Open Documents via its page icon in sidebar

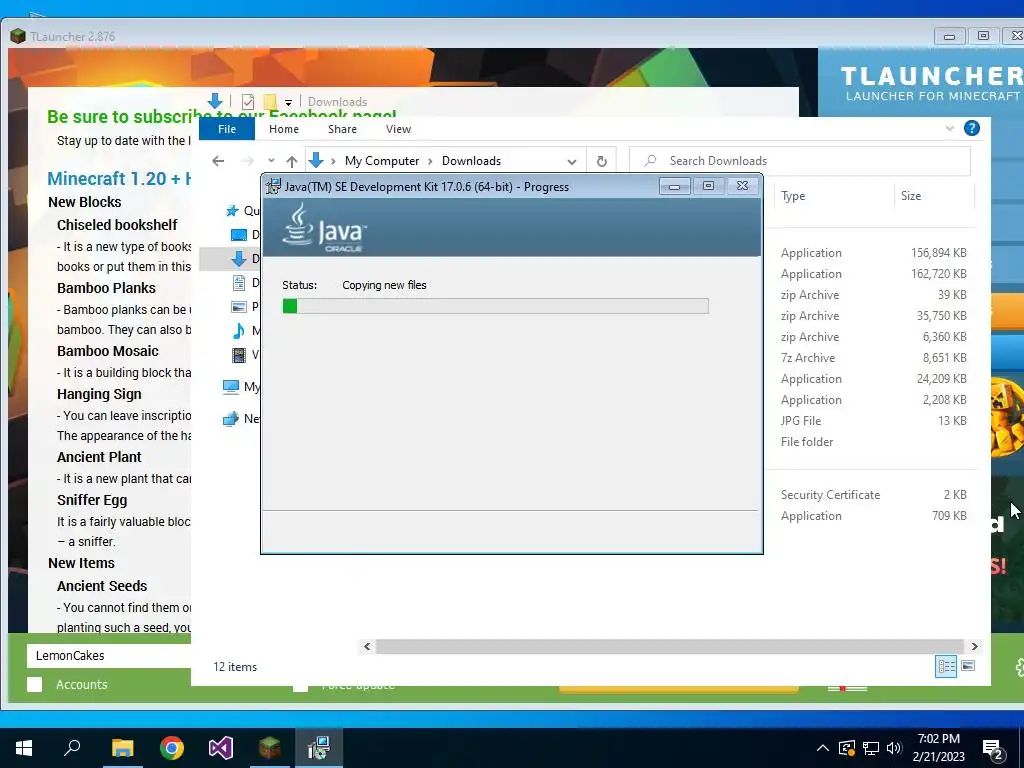pos(239,283)
